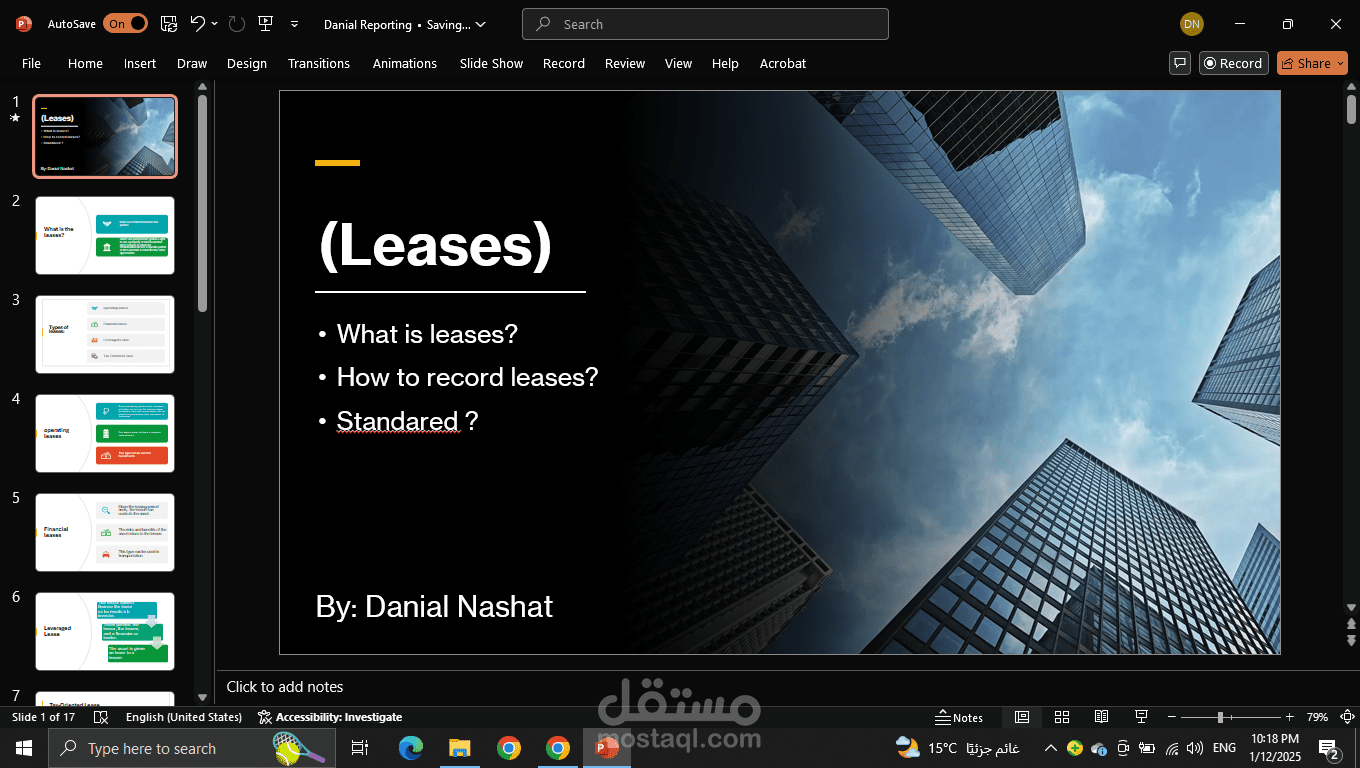Click the 'What is leases?' bullet
Viewport: 1360px width, 768px height.
427,334
